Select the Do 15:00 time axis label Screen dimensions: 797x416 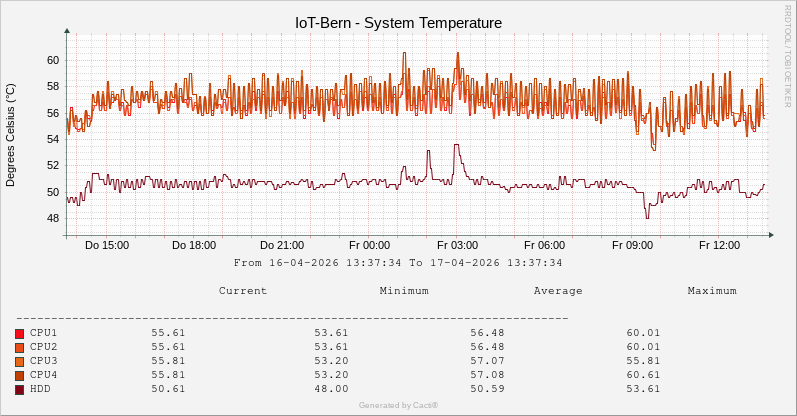coord(107,245)
